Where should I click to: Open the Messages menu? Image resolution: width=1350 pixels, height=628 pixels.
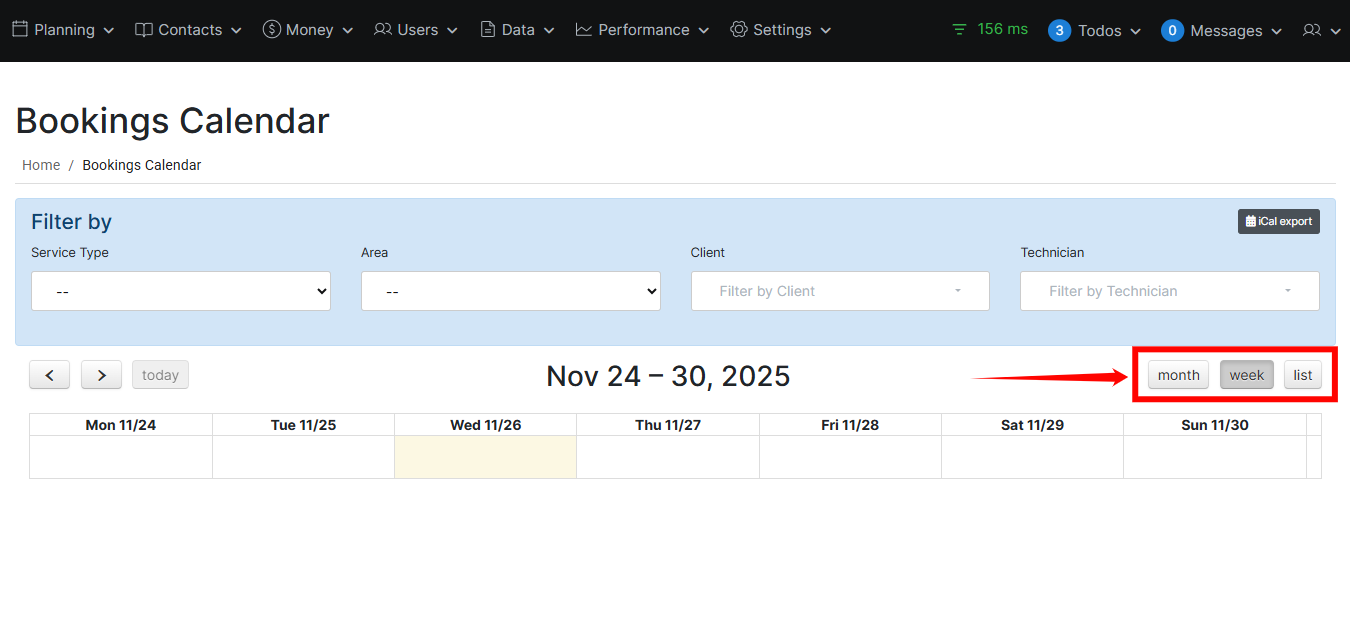(1222, 30)
